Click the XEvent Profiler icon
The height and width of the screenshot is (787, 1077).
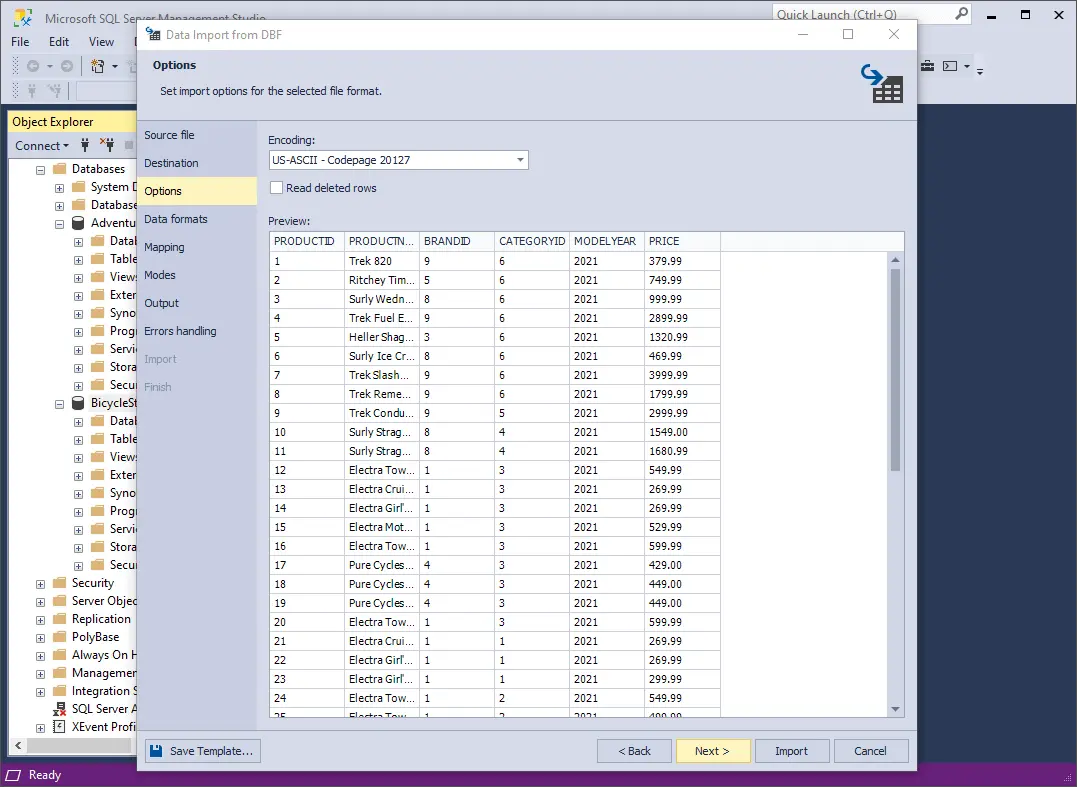pyautogui.click(x=60, y=727)
